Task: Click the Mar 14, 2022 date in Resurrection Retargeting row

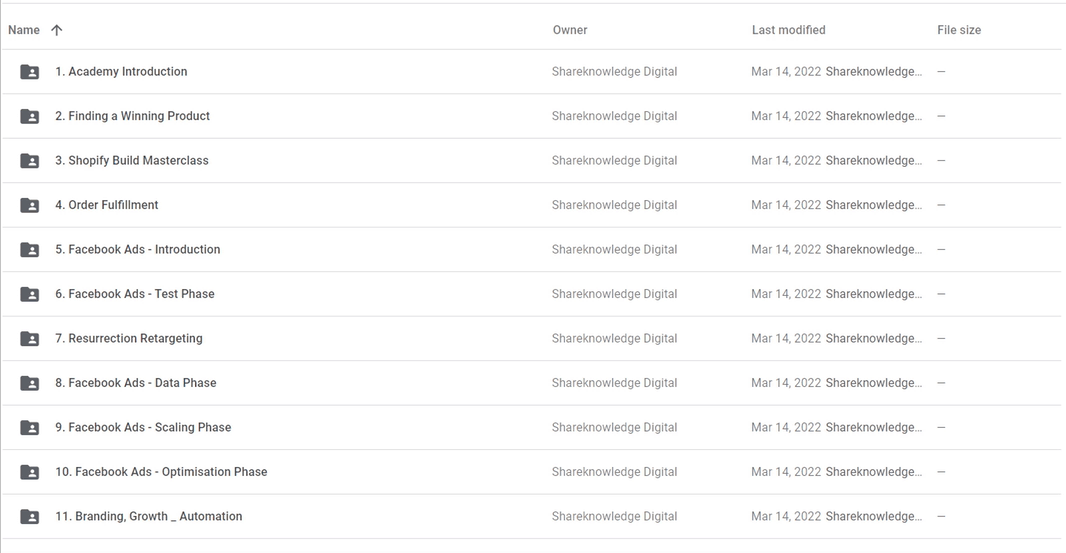Action: (786, 339)
